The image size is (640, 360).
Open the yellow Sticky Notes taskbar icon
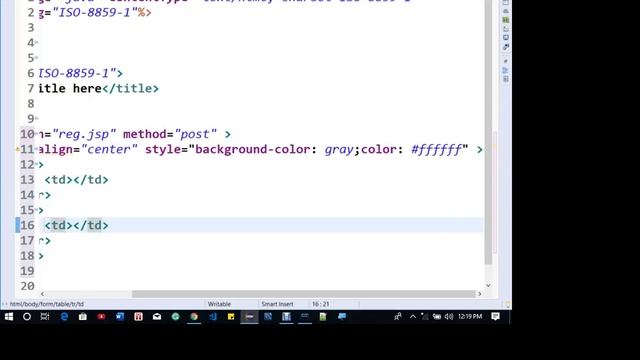231,316
